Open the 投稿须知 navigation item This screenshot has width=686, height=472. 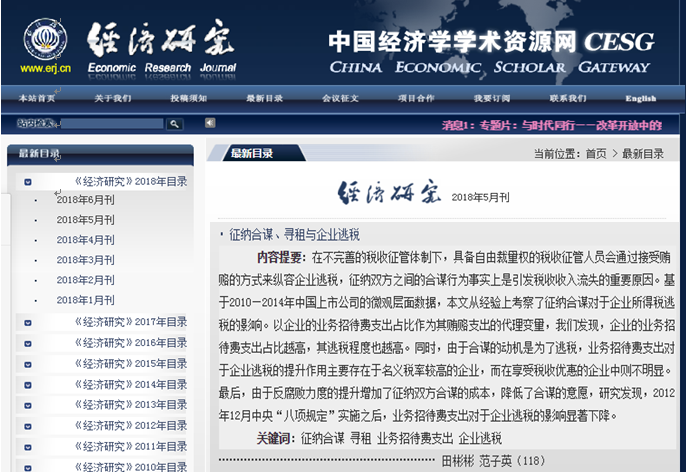pos(188,98)
